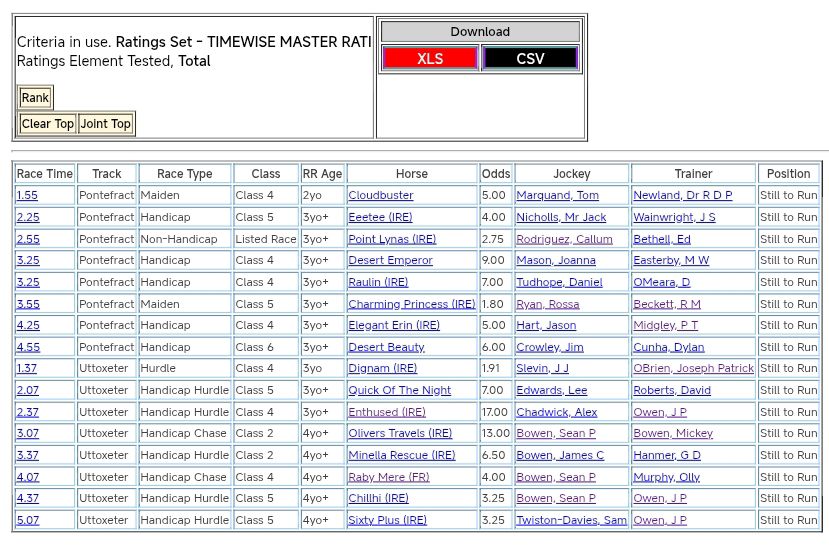Open trainer Wainwright, J S link

[674, 217]
